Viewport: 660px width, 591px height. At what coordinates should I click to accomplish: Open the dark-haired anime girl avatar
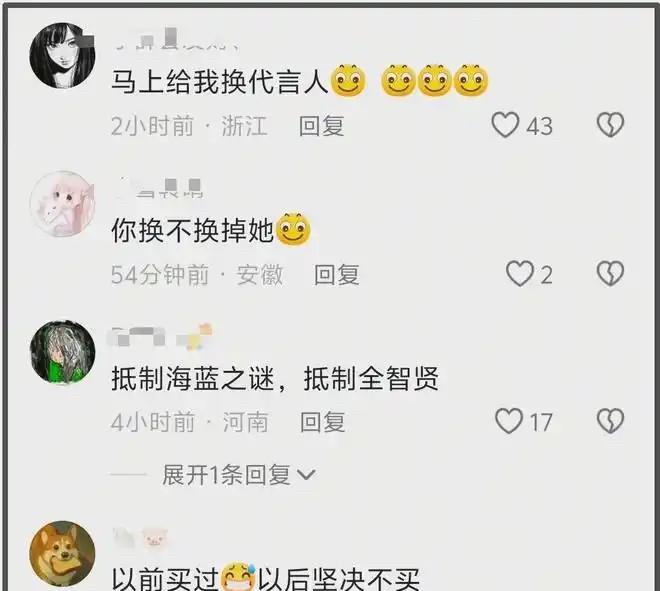pyautogui.click(x=63, y=56)
